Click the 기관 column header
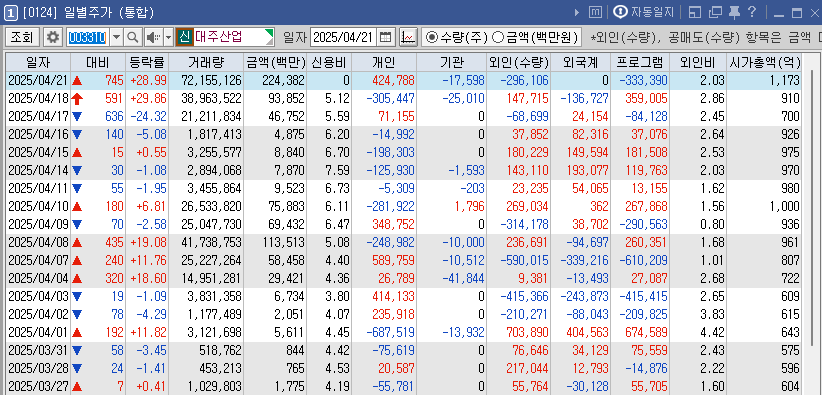This screenshot has height=395, width=822. [451, 62]
